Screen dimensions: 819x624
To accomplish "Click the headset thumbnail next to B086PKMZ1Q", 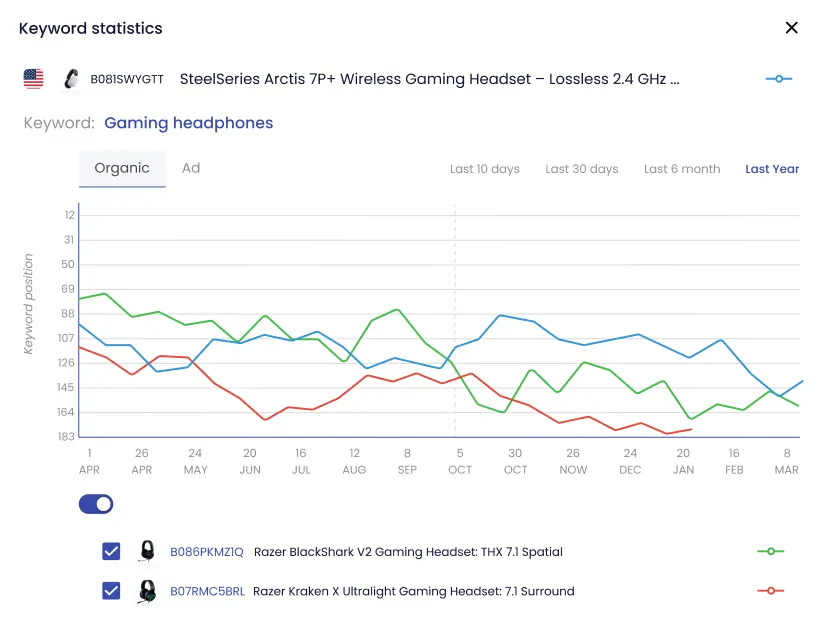I will pos(146,551).
